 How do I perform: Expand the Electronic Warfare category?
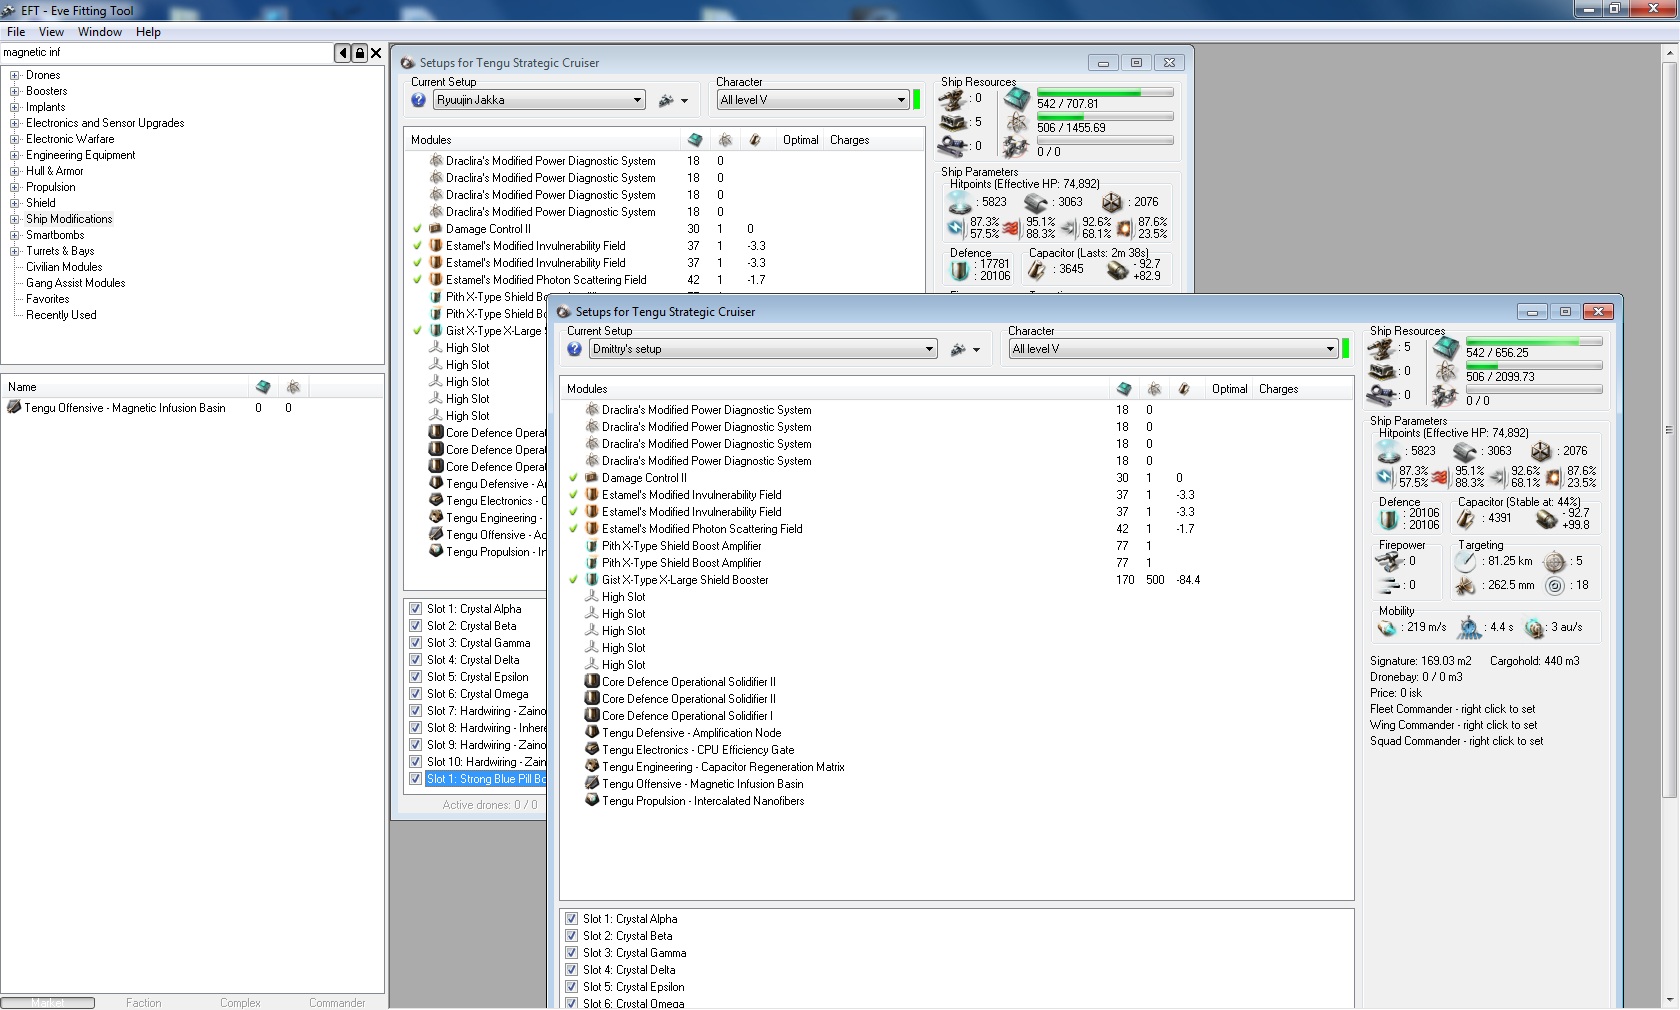(x=15, y=139)
